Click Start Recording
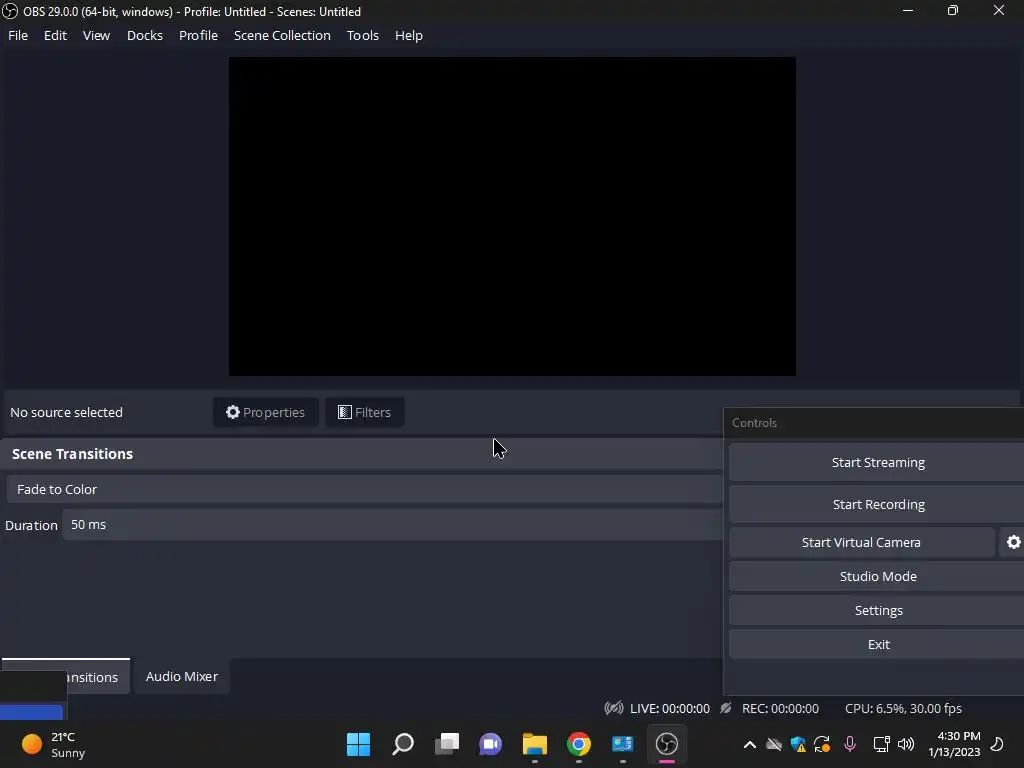The height and width of the screenshot is (768, 1024). tap(877, 504)
